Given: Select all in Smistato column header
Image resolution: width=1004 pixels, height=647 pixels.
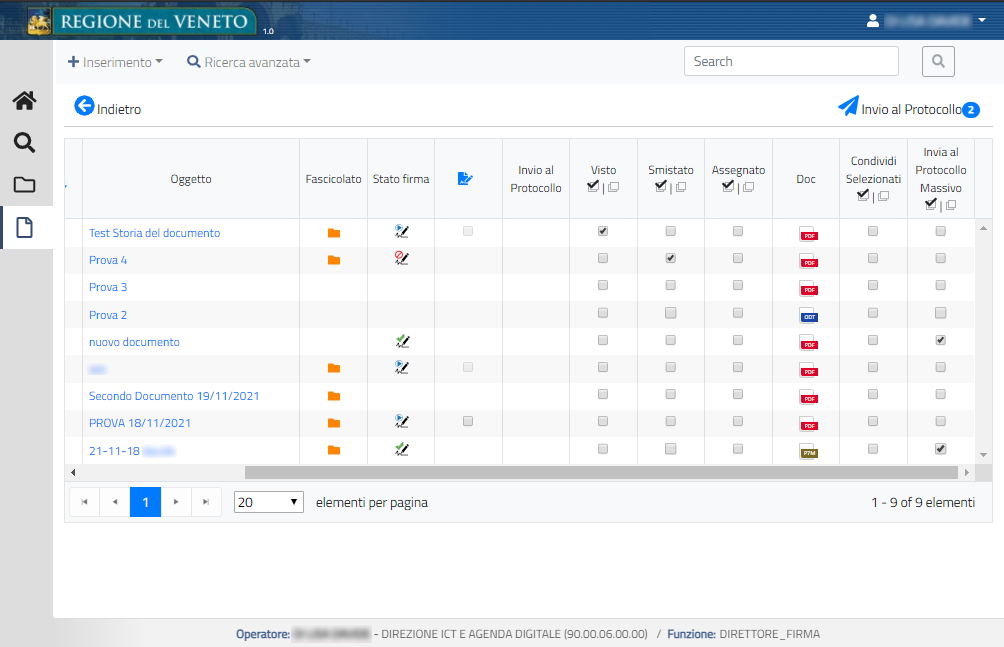Looking at the screenshot, I should 661,186.
